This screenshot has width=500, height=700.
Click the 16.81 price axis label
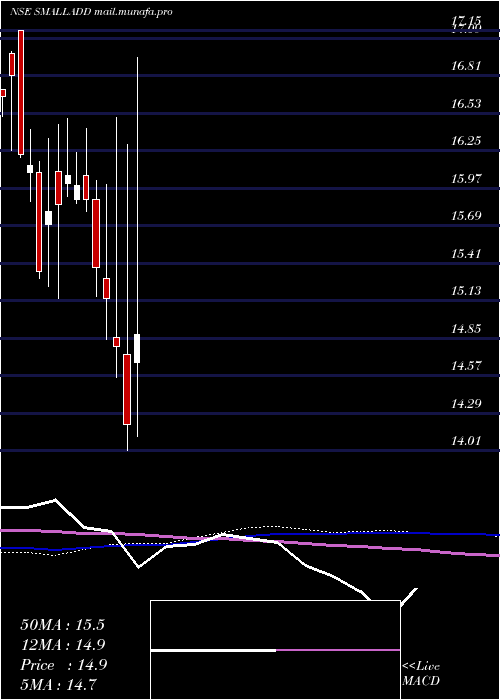tap(466, 66)
